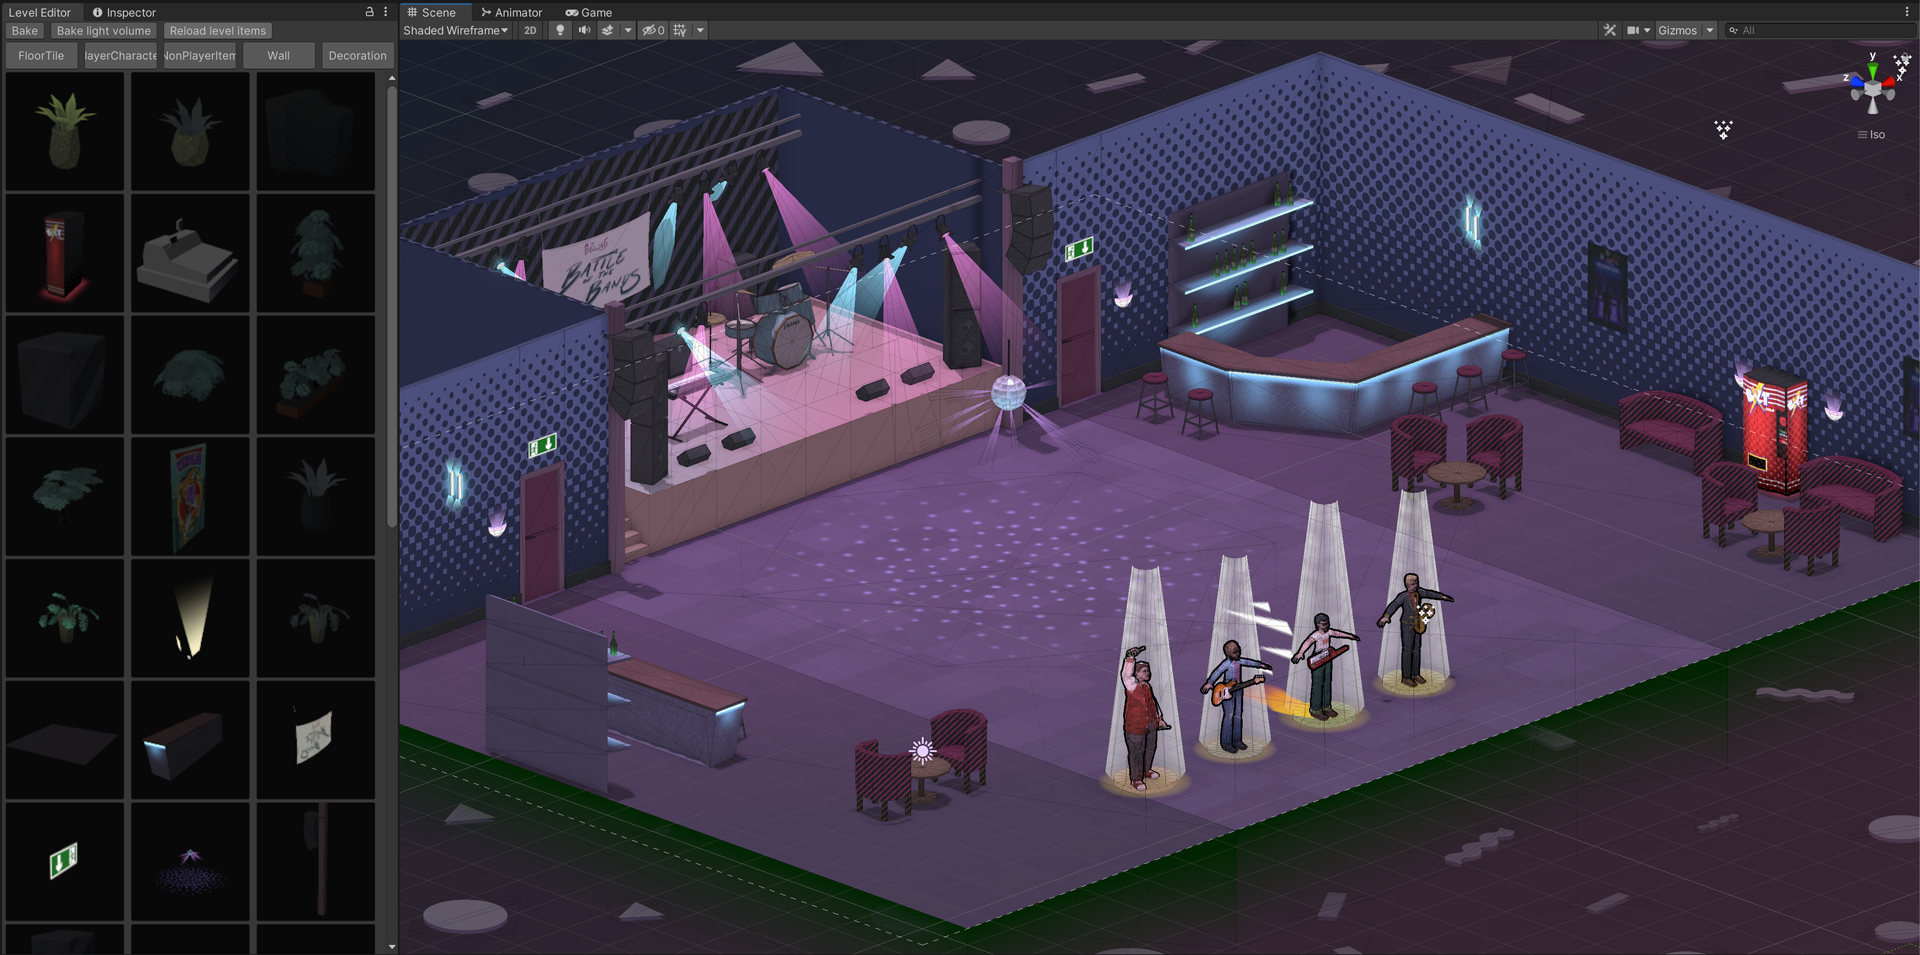The height and width of the screenshot is (955, 1920).
Task: Select the NonPlayerItem category
Action: pos(200,56)
